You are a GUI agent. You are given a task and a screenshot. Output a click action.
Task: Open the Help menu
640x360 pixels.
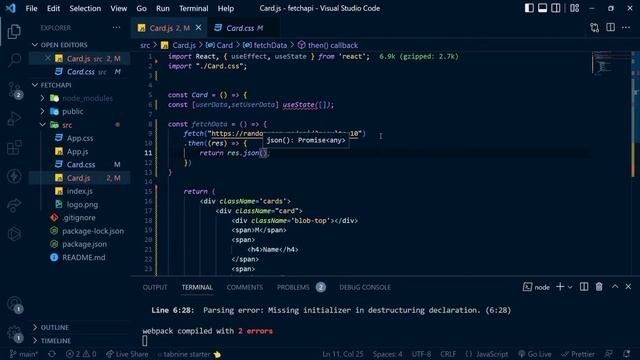(225, 8)
